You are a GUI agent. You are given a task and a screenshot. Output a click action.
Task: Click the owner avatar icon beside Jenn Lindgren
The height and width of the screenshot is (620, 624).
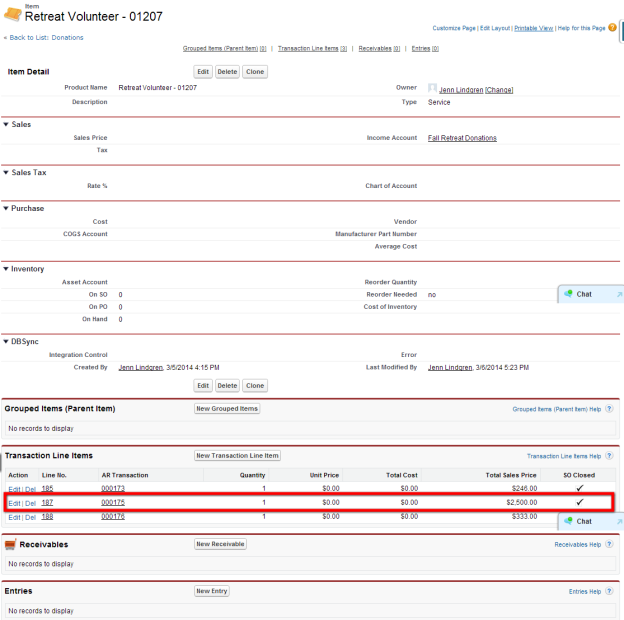432,89
